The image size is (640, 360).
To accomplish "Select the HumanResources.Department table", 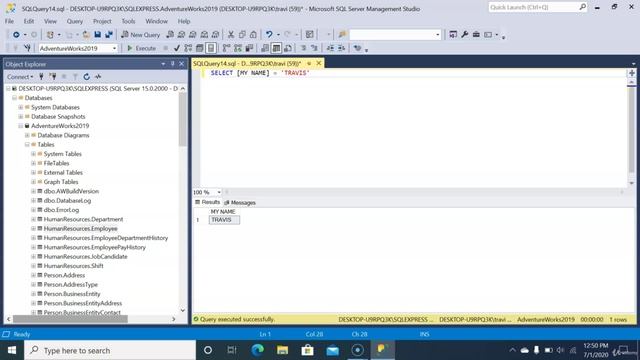I will pyautogui.click(x=83, y=219).
